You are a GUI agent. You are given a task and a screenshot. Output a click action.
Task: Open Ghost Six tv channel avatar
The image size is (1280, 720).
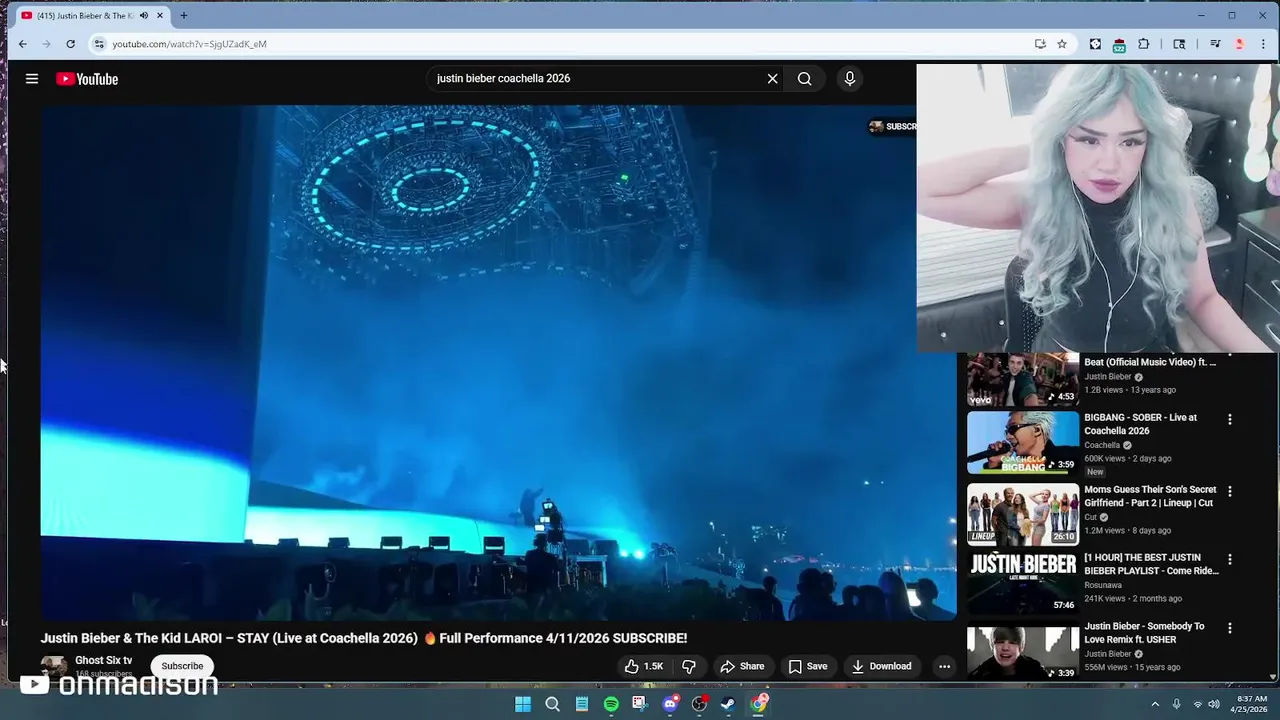pyautogui.click(x=54, y=667)
